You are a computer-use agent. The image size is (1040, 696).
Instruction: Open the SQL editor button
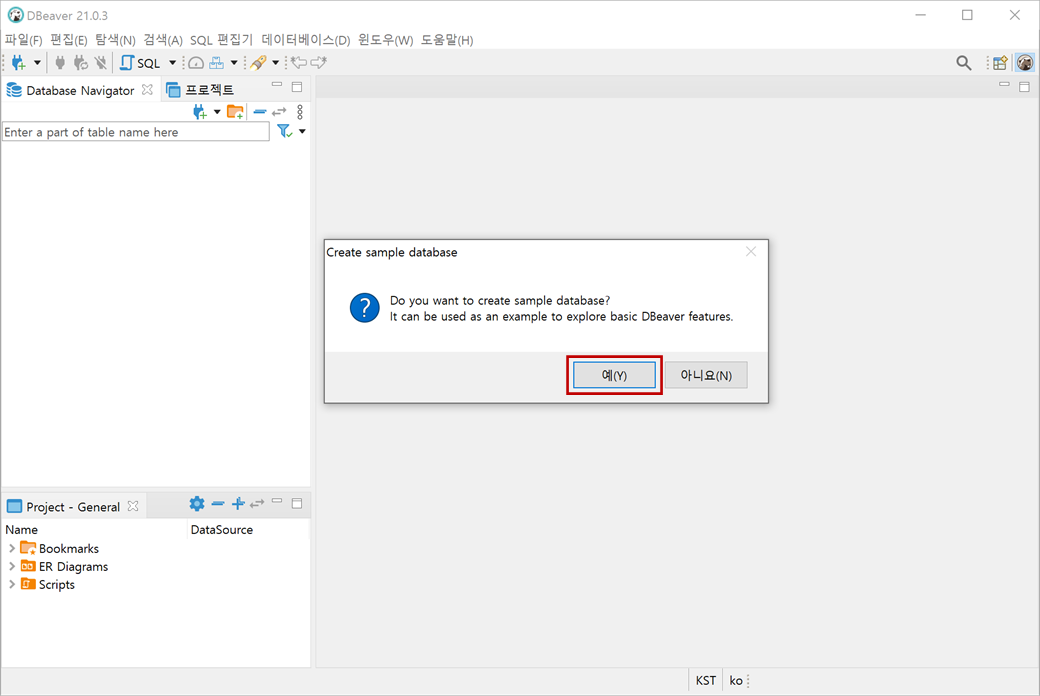pyautogui.click(x=141, y=63)
